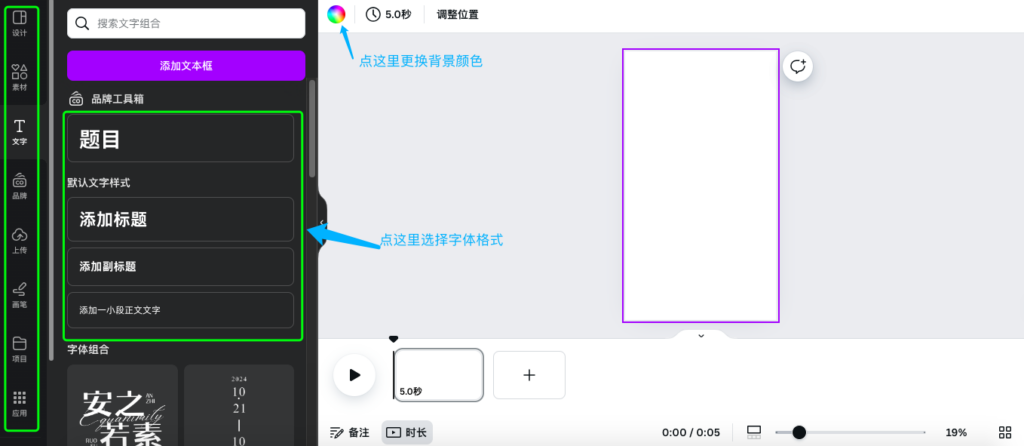Image resolution: width=1024 pixels, height=446 pixels.
Task: Open the grid view icon
Action: 1005,432
